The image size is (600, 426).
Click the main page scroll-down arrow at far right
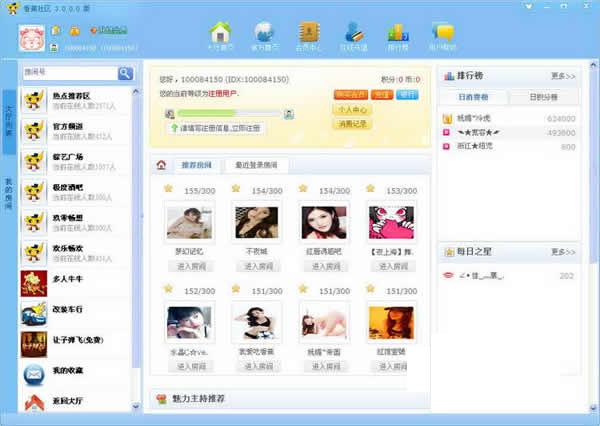(593, 408)
